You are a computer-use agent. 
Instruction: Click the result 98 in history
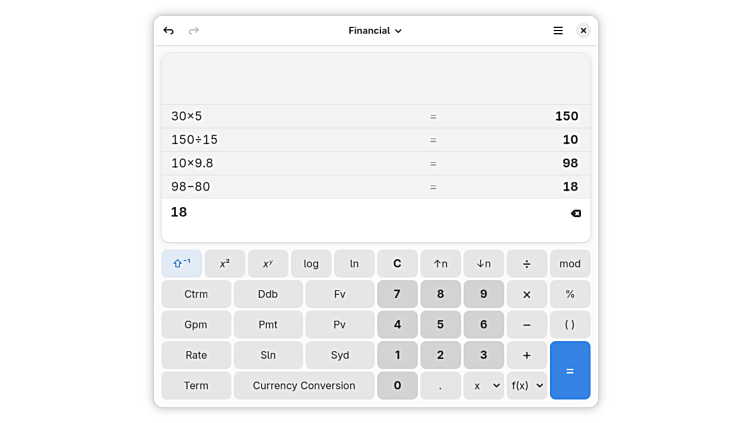pos(569,163)
